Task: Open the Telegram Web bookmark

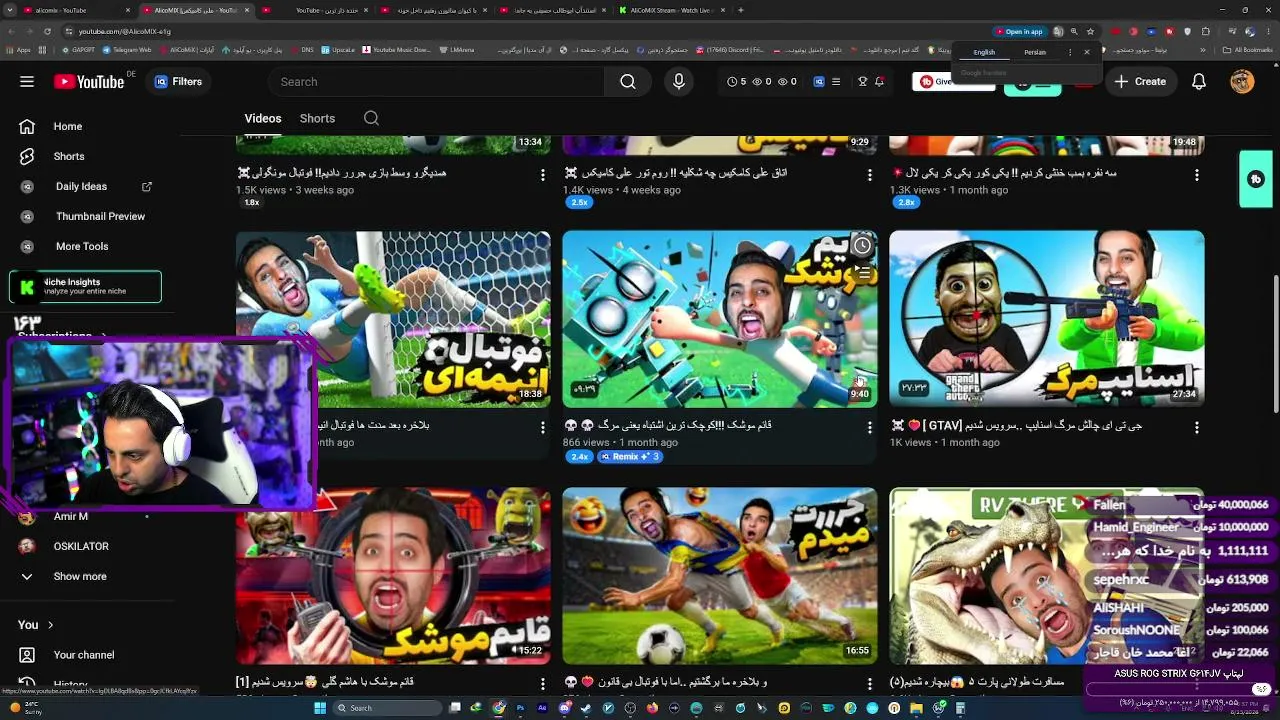Action: tap(127, 50)
